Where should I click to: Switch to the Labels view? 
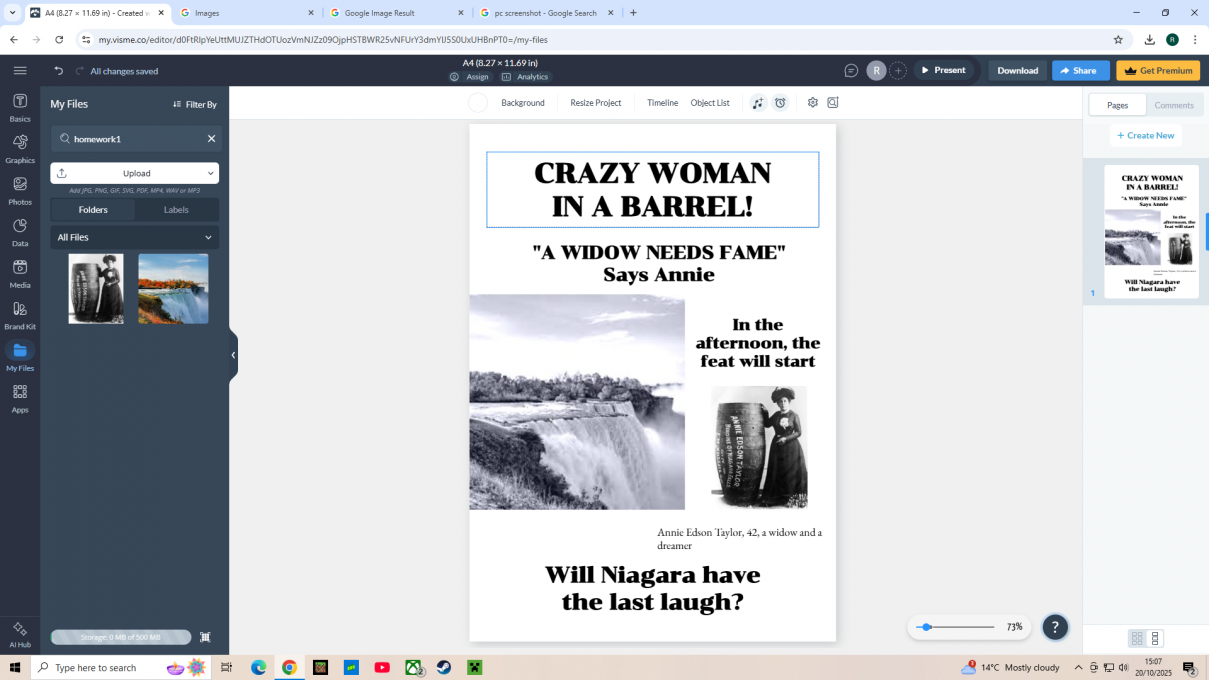[x=176, y=210]
